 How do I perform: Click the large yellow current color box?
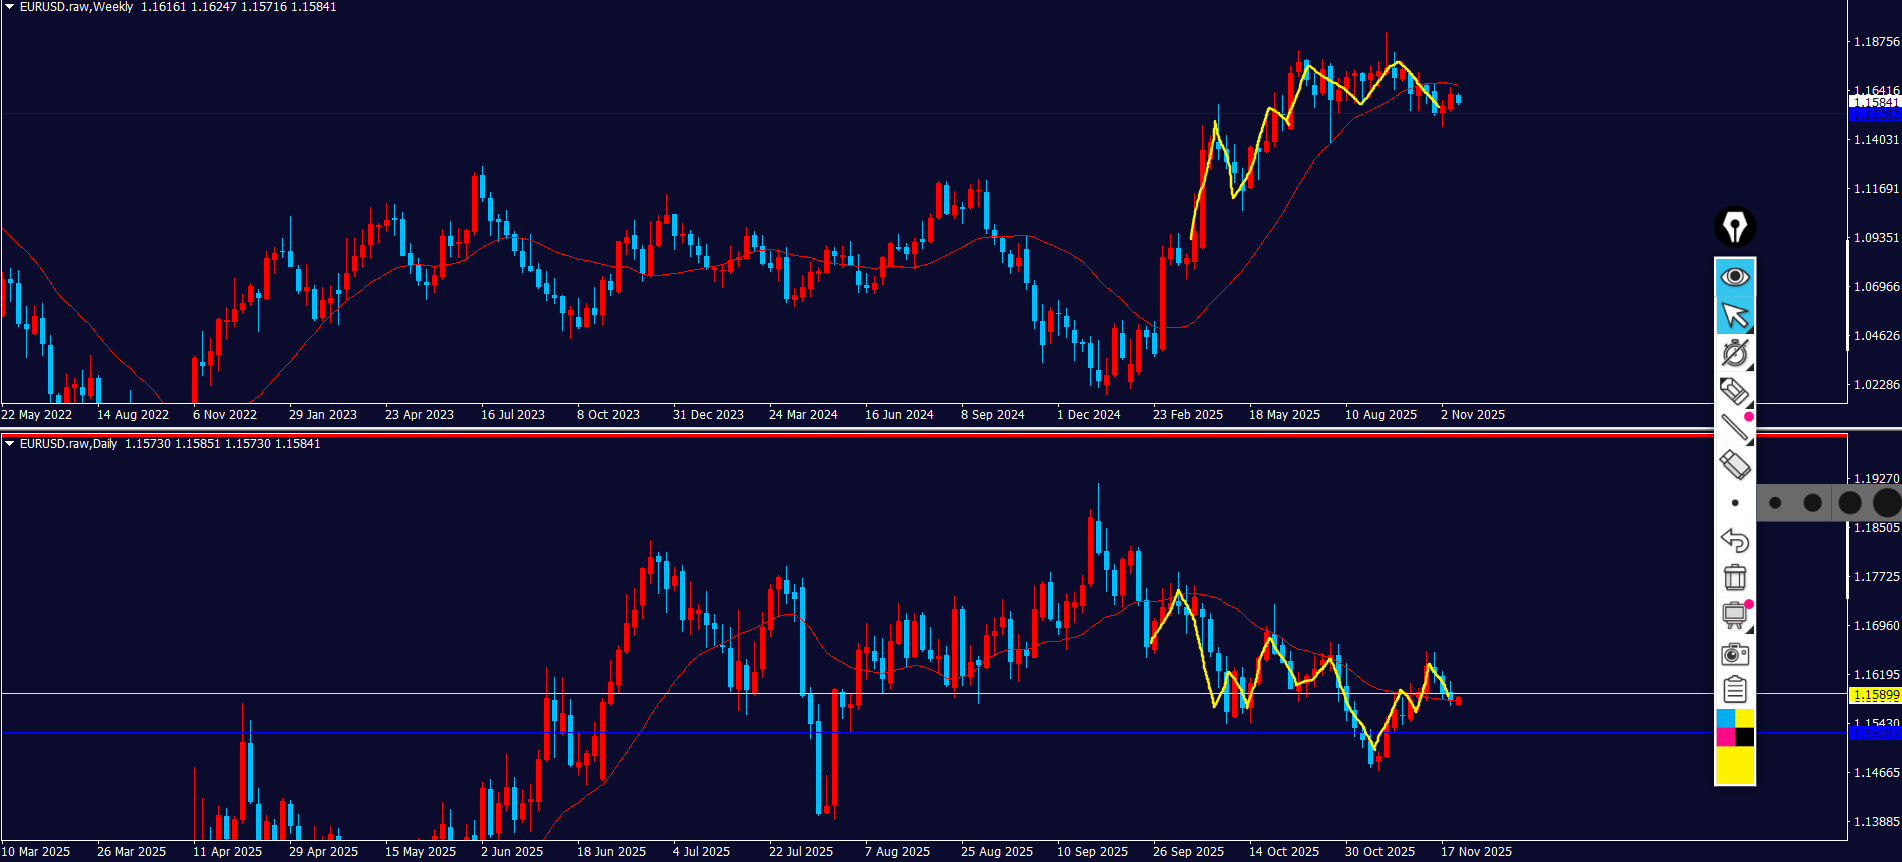[1735, 765]
